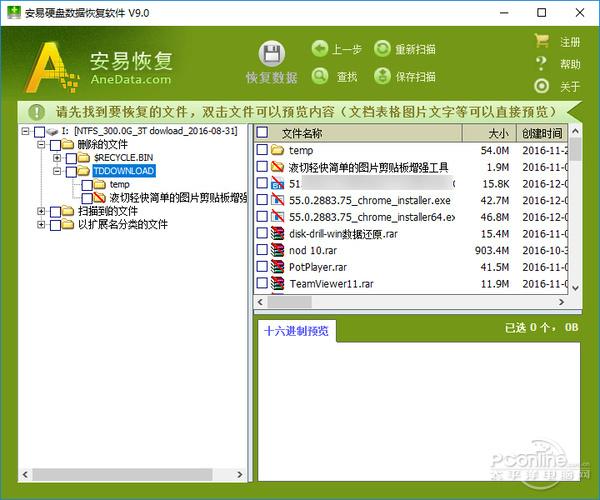Click the 关于 about link
The image size is (600, 500).
pyautogui.click(x=570, y=86)
